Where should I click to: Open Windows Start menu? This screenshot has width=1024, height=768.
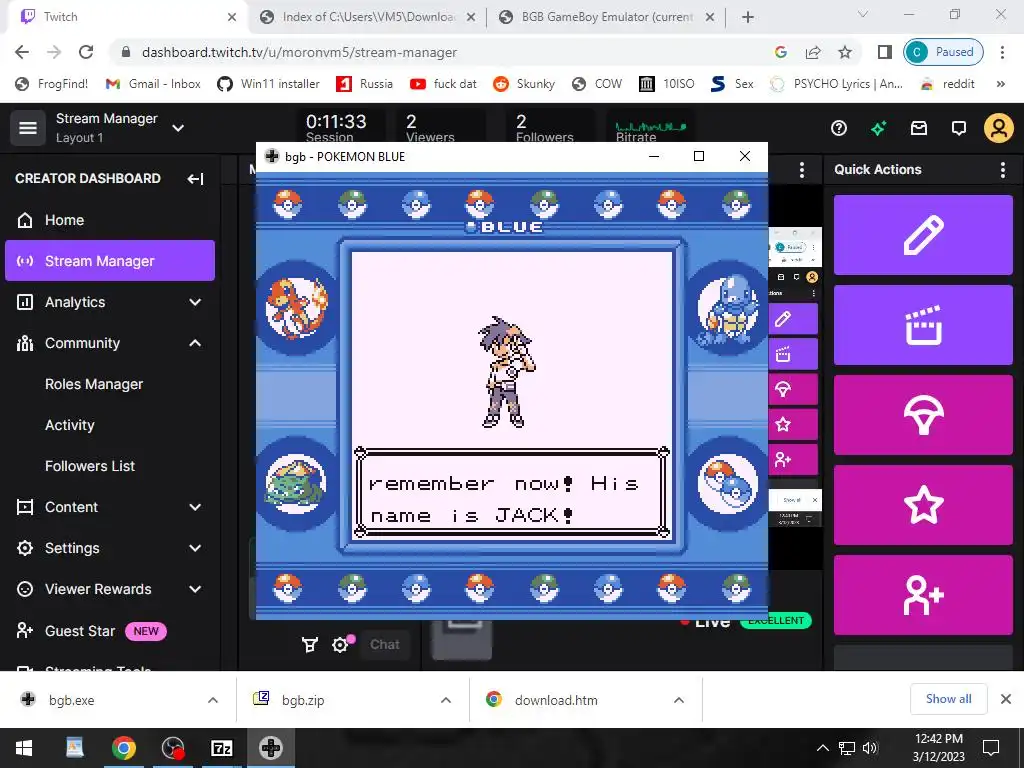tap(24, 748)
